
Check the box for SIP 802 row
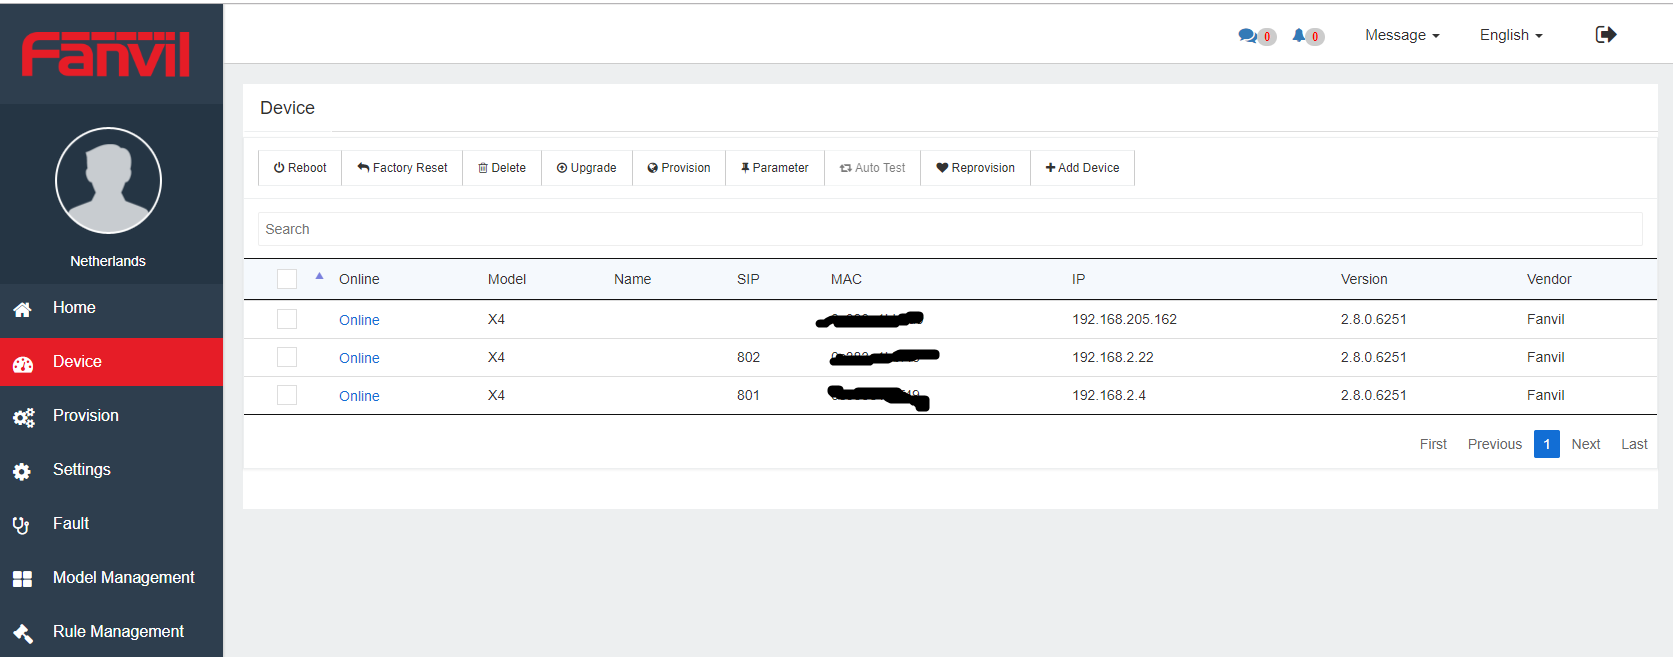[x=287, y=357]
